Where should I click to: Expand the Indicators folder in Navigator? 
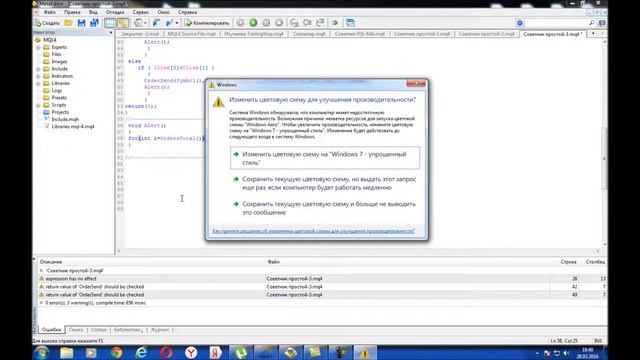point(38,76)
